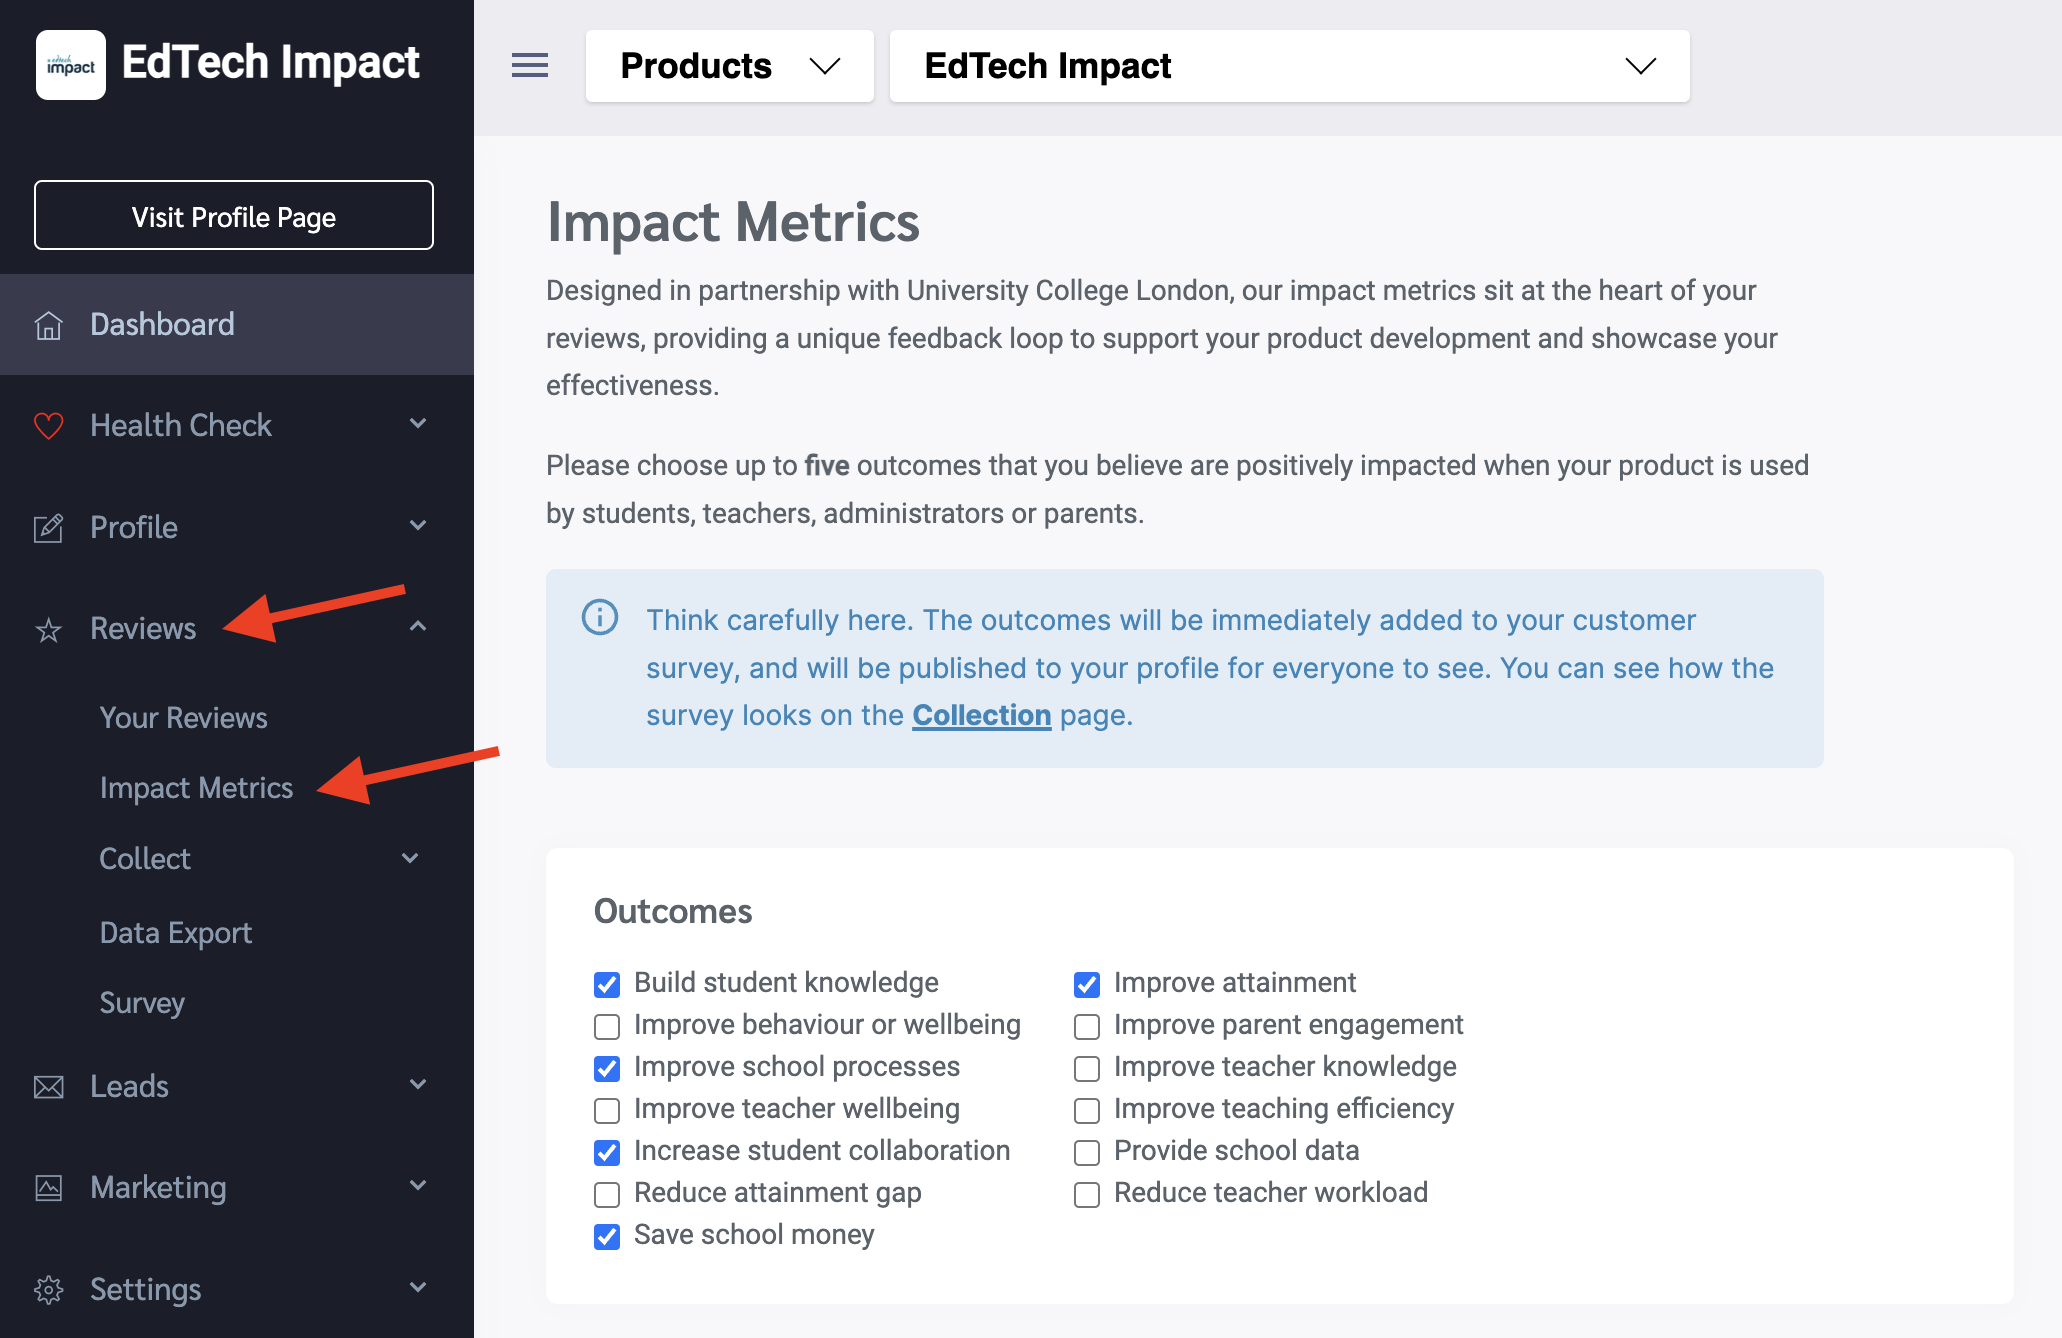
Task: Open Dashboard in sidebar
Action: [x=237, y=325]
